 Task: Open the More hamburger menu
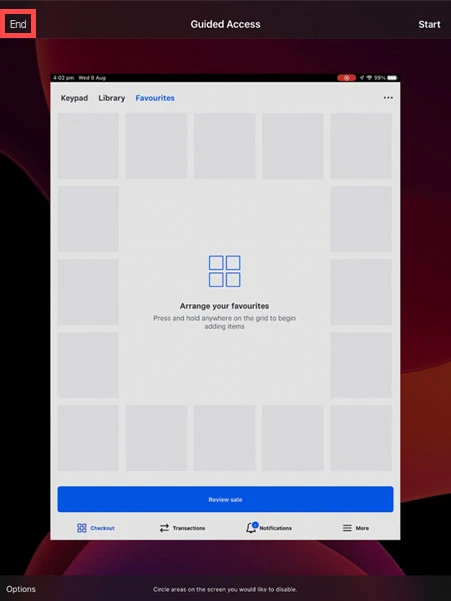tap(356, 528)
